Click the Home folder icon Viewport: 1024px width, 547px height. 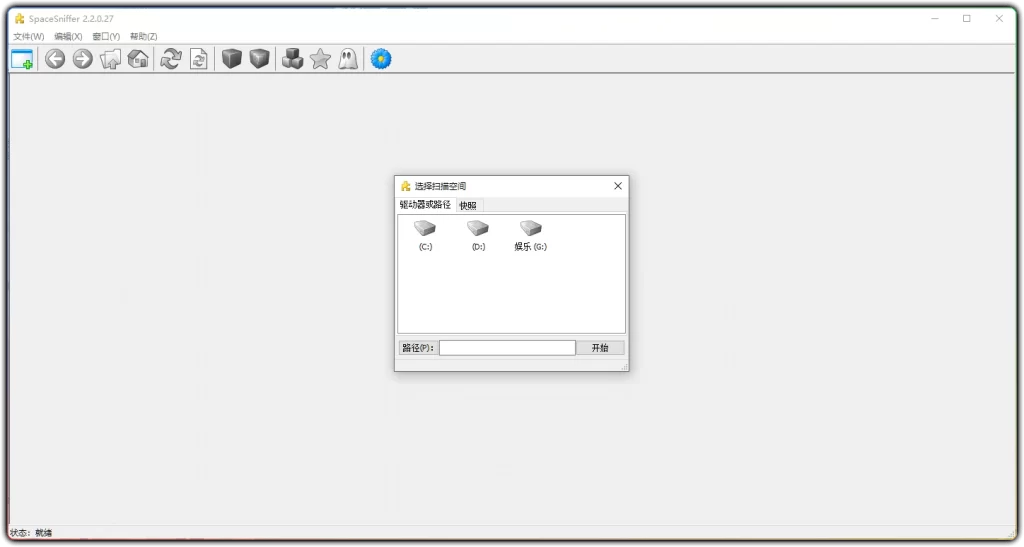coord(138,59)
